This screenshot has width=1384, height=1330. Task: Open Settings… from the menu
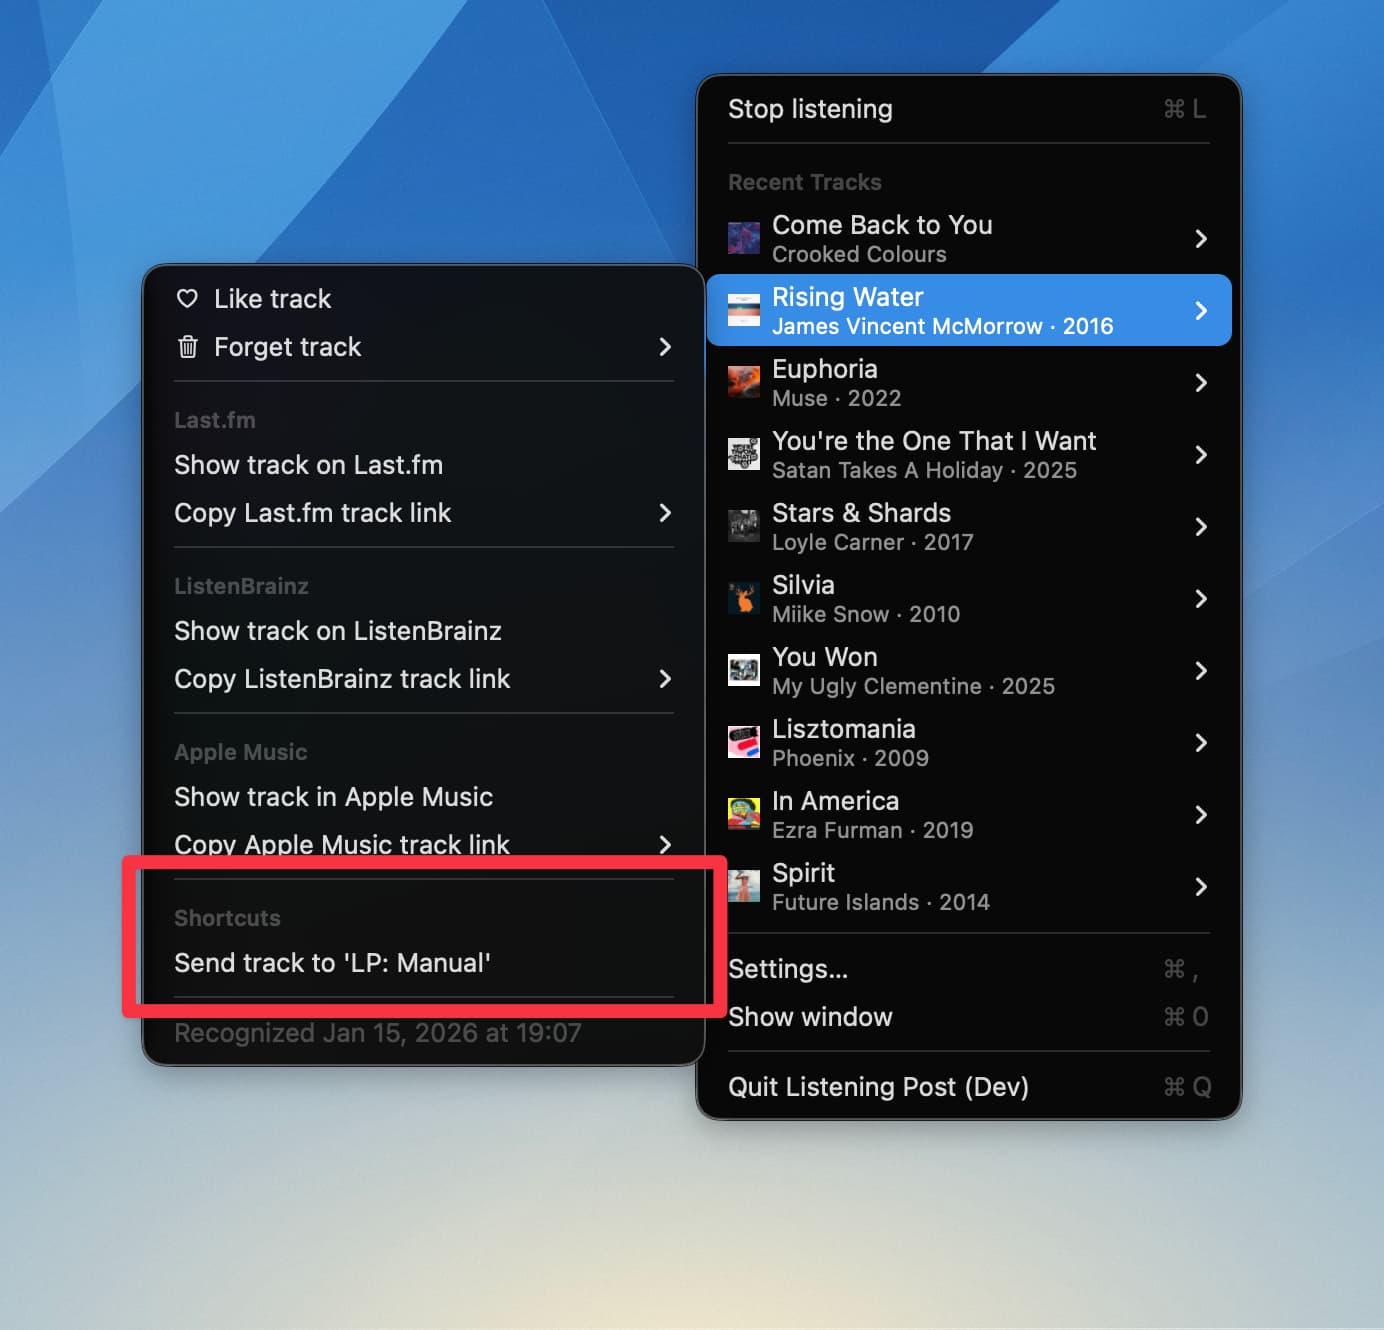(788, 969)
